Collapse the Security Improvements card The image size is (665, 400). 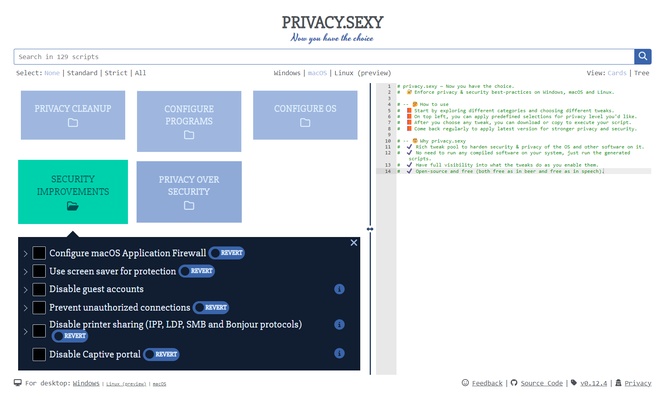[x=73, y=192]
